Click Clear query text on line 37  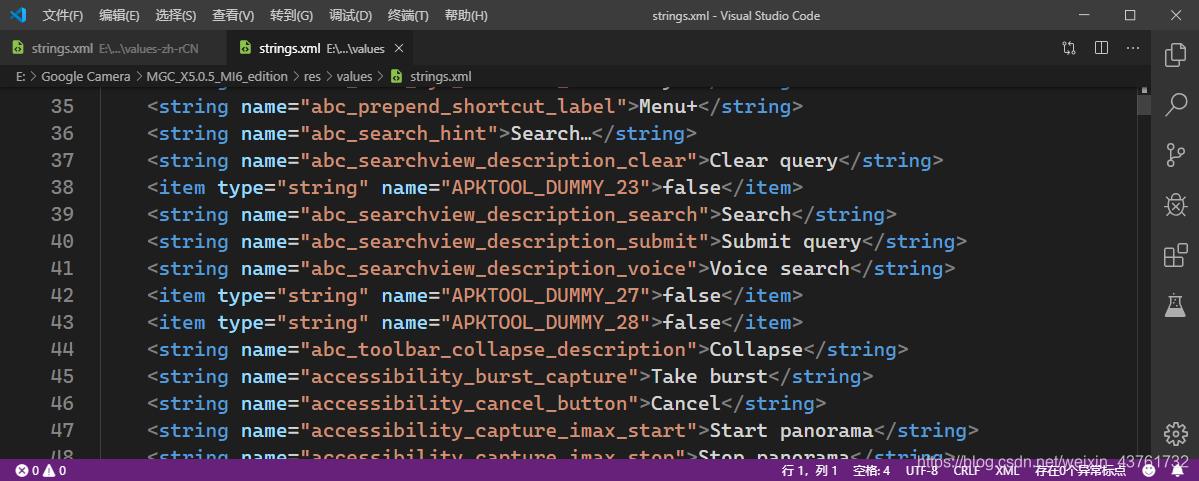tap(774, 161)
